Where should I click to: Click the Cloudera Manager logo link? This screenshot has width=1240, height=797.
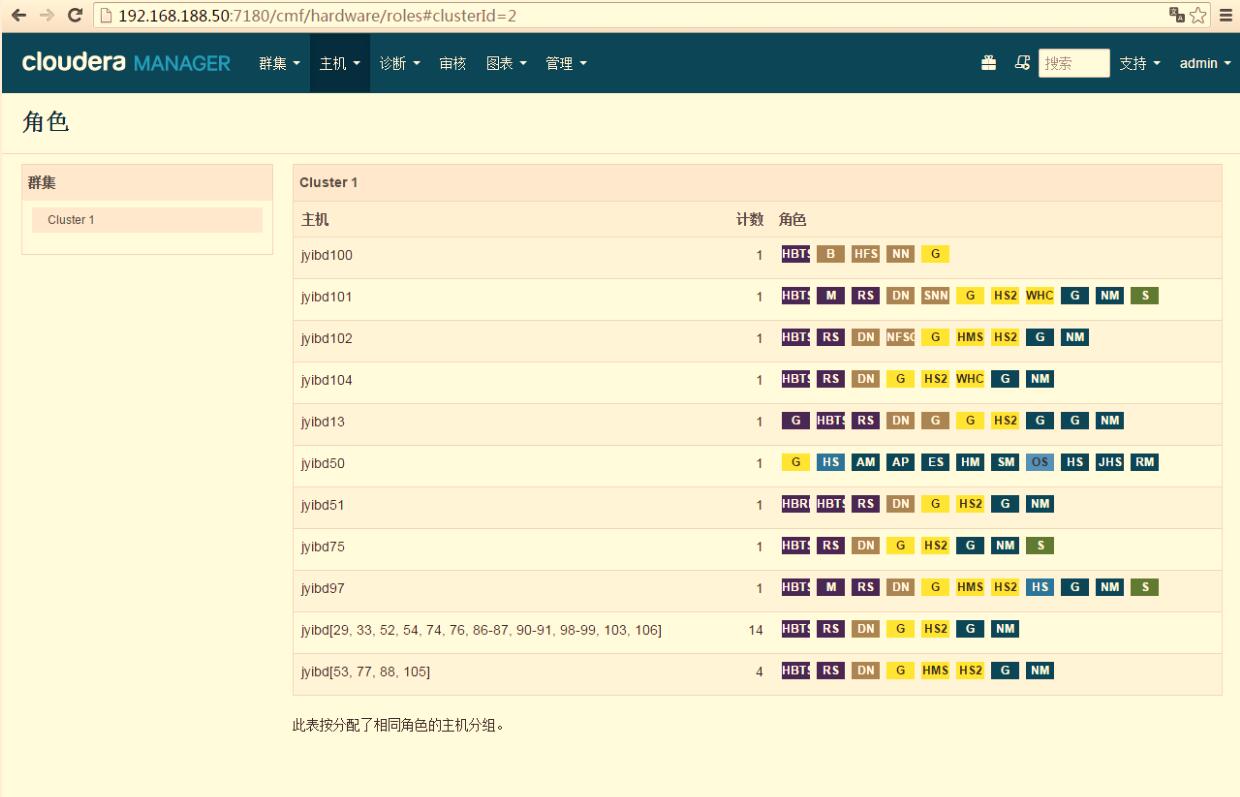126,63
